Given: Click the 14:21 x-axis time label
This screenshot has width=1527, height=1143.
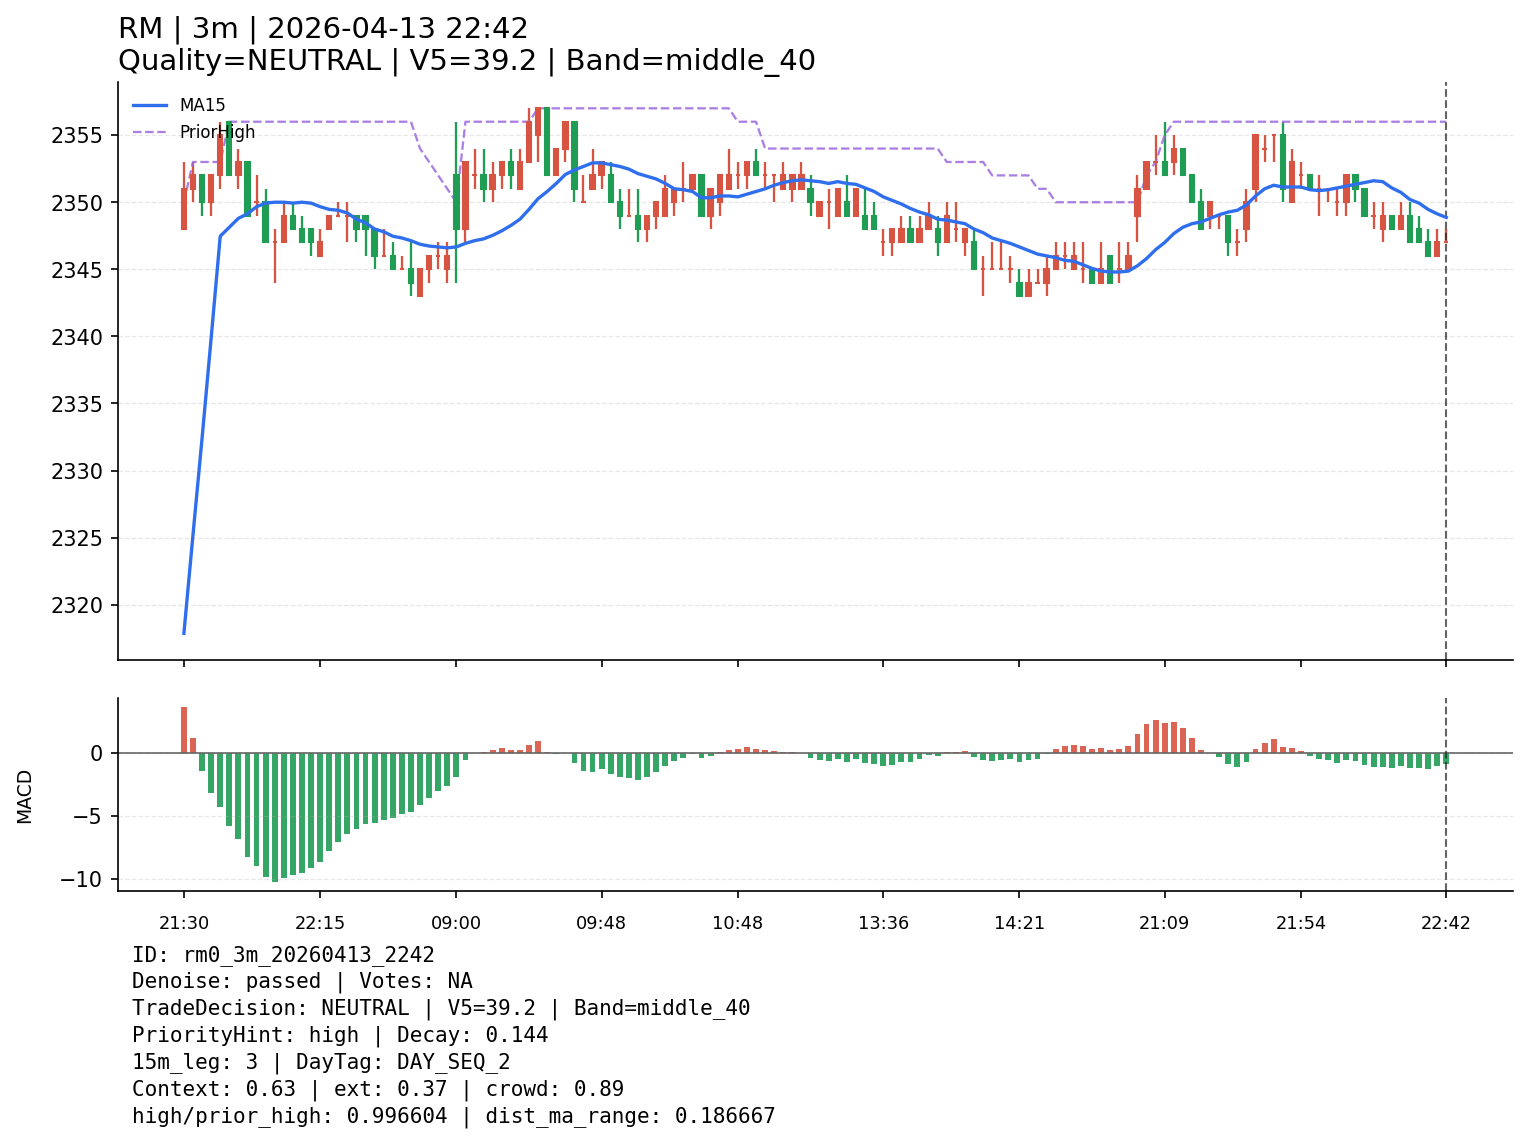Looking at the screenshot, I should 1019,923.
